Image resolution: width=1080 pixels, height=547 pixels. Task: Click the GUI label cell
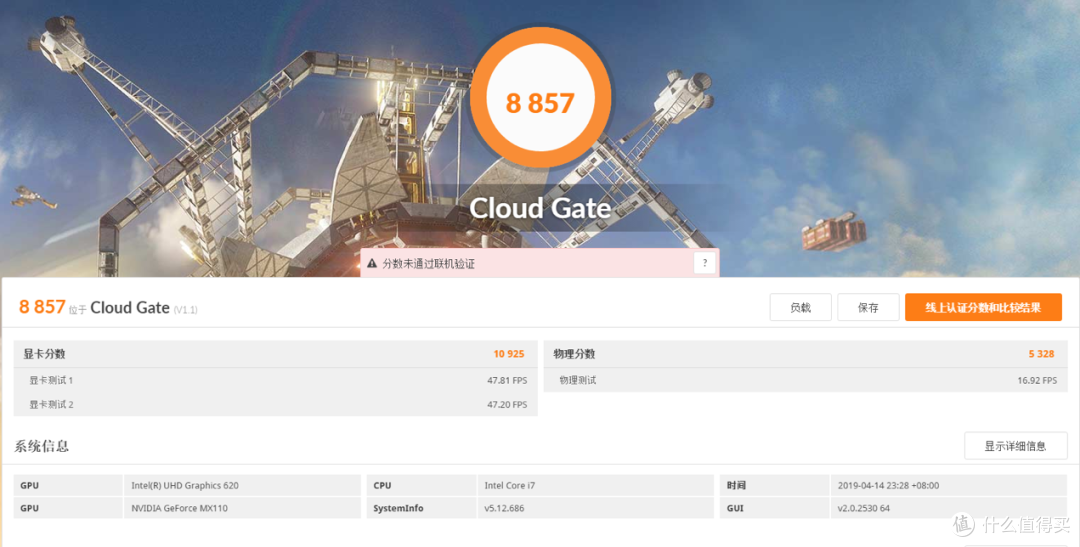click(774, 508)
